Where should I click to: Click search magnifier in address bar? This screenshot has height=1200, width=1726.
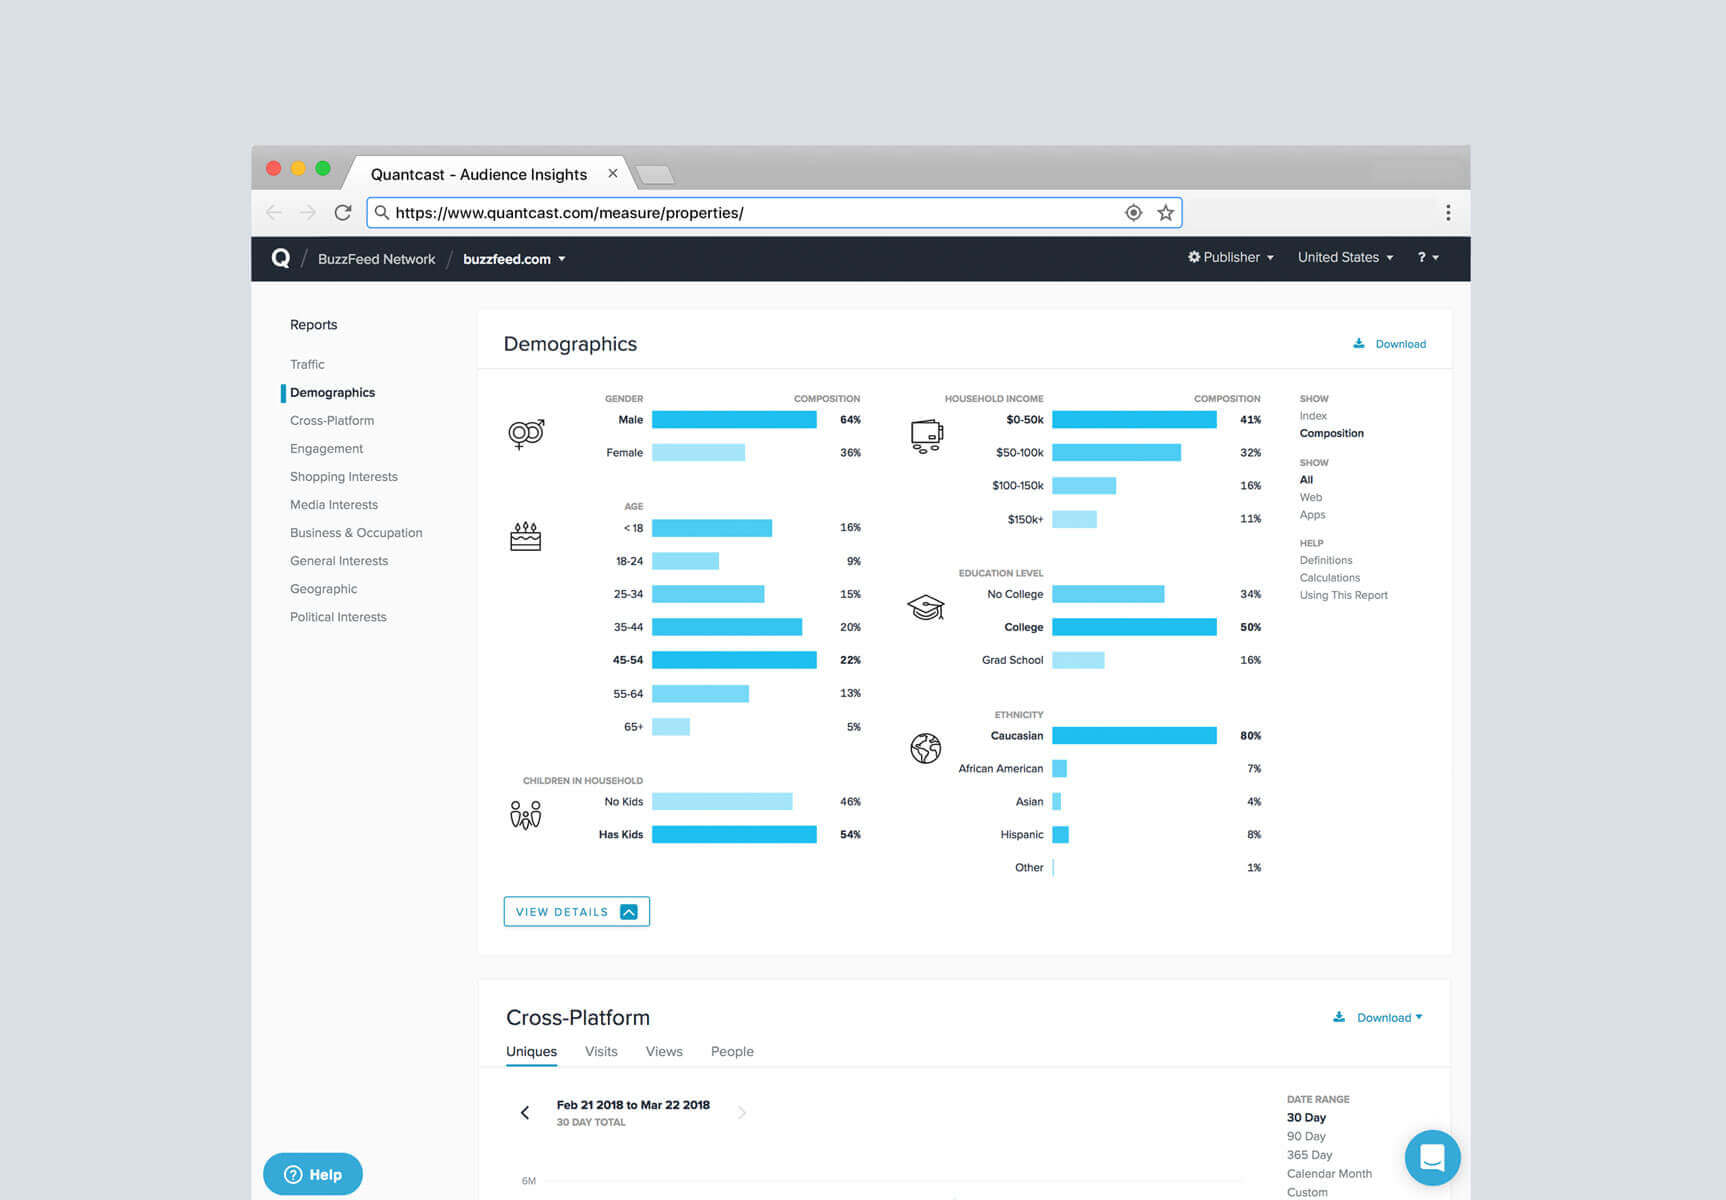coord(382,212)
